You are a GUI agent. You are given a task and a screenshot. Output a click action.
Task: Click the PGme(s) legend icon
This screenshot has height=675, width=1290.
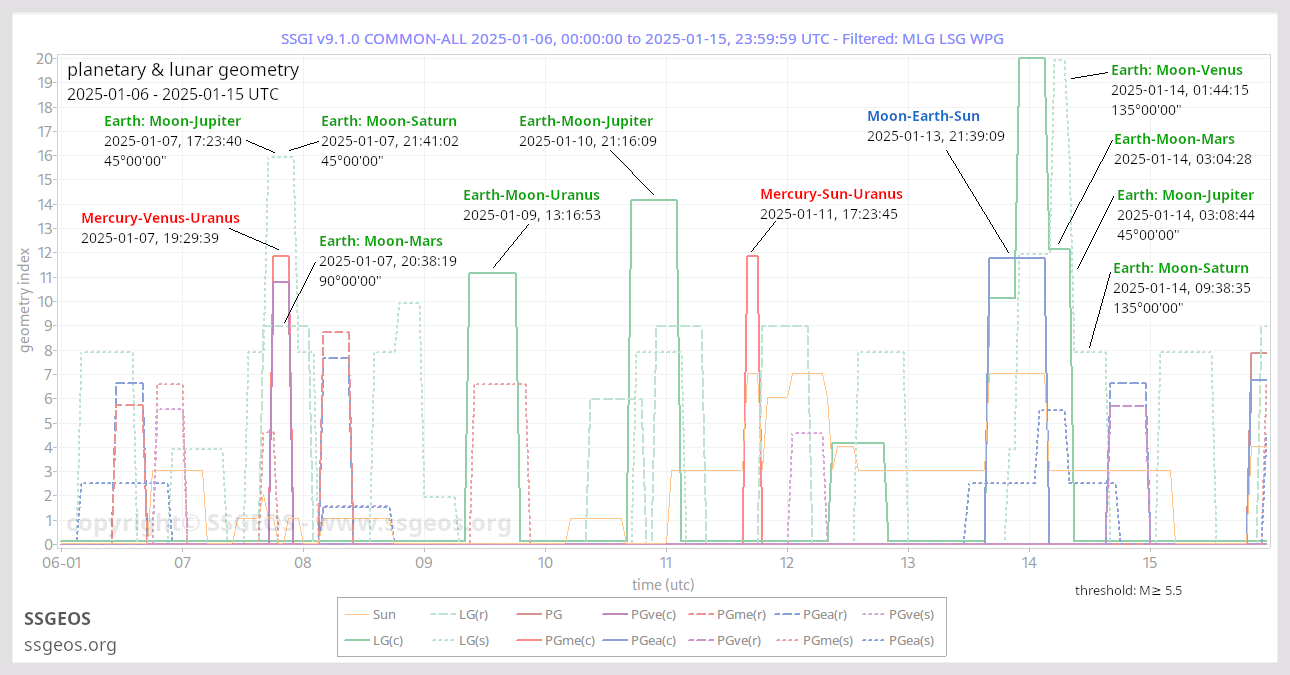tap(788, 641)
